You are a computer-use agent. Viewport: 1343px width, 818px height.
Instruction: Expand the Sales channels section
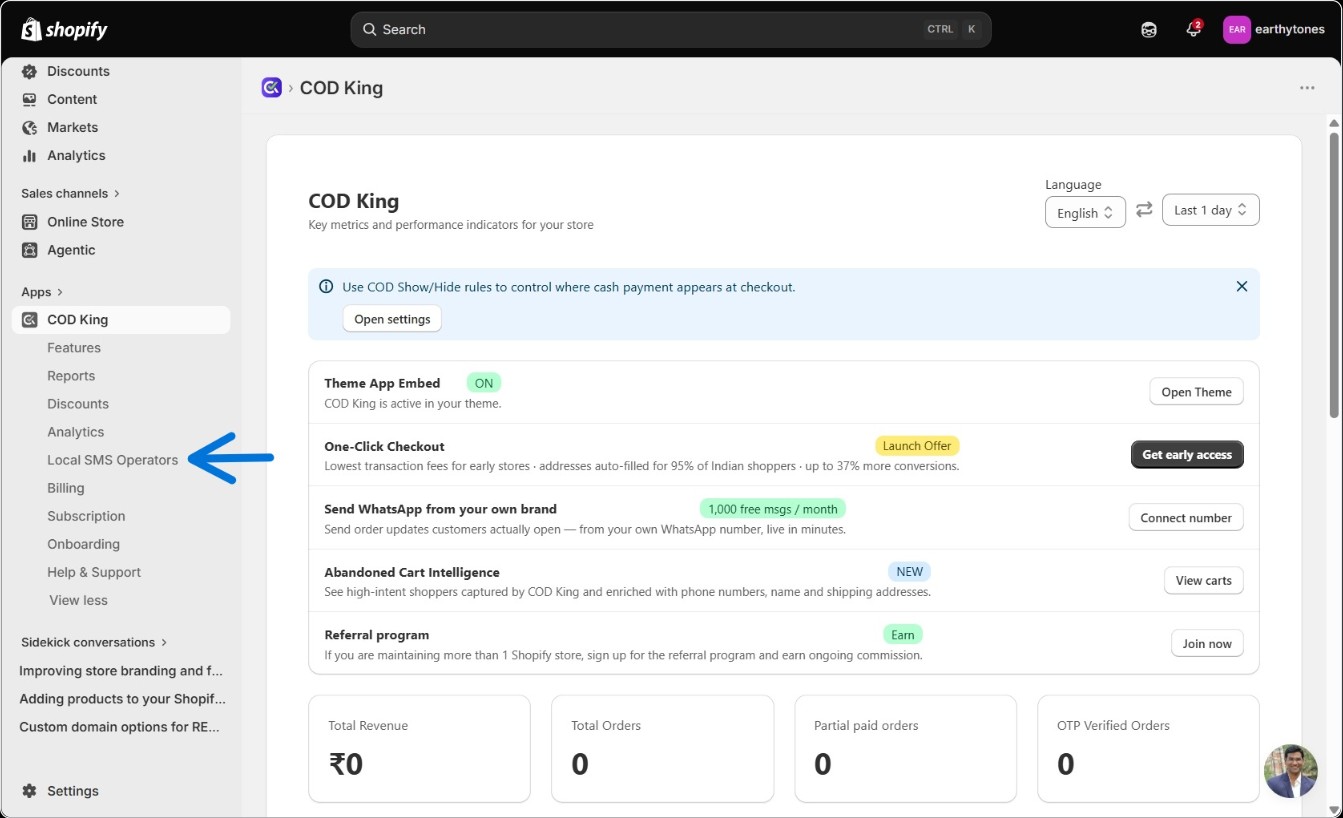click(x=70, y=193)
